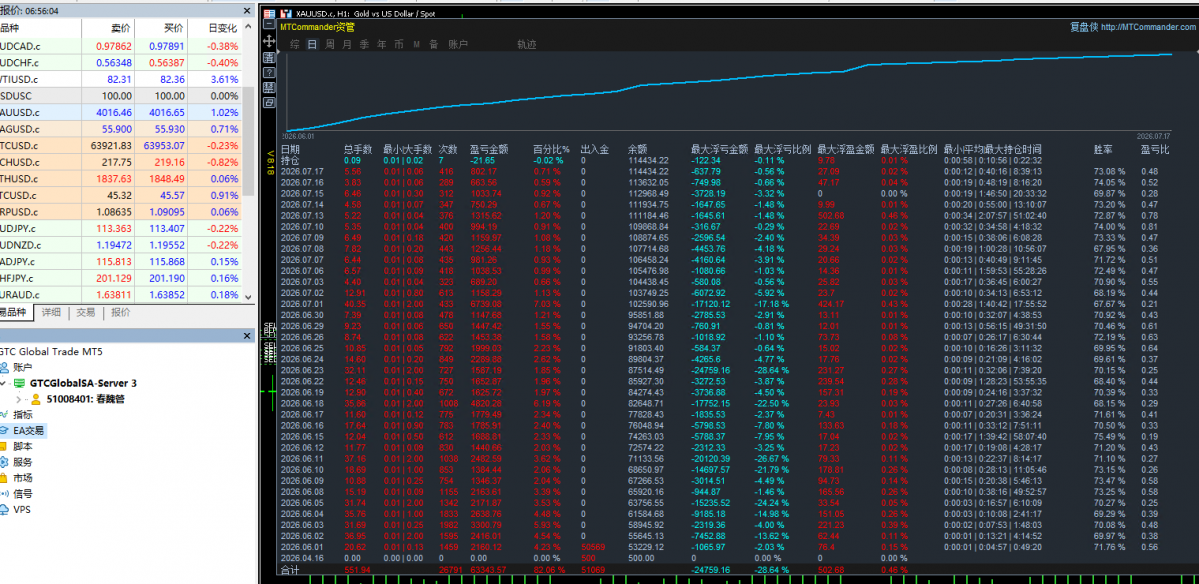Screen dimensions: 1199x584
Task: Switch to 报价 tab in Market Watch
Action: (120, 313)
